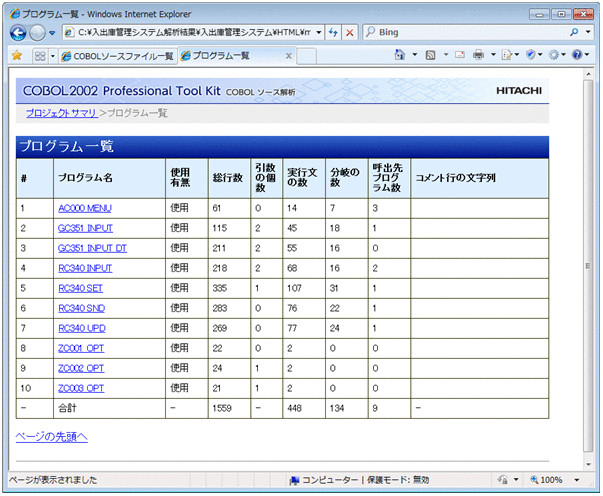Refresh the page with the refresh icon

pos(333,33)
